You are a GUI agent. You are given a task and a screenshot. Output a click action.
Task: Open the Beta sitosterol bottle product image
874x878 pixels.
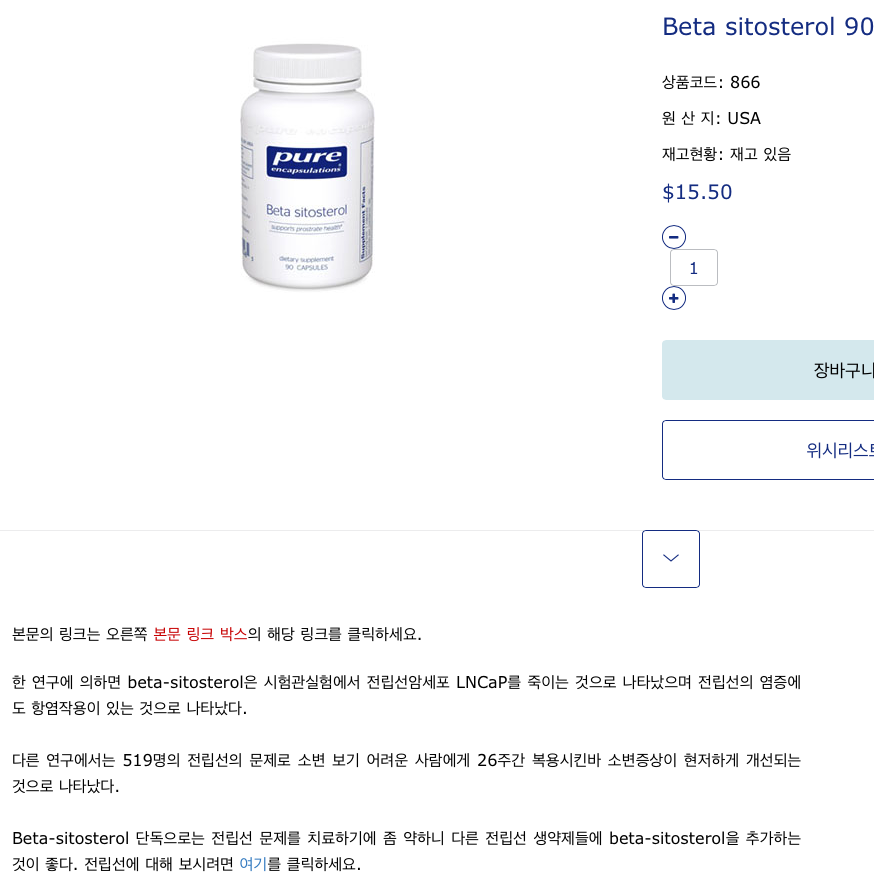(x=307, y=167)
